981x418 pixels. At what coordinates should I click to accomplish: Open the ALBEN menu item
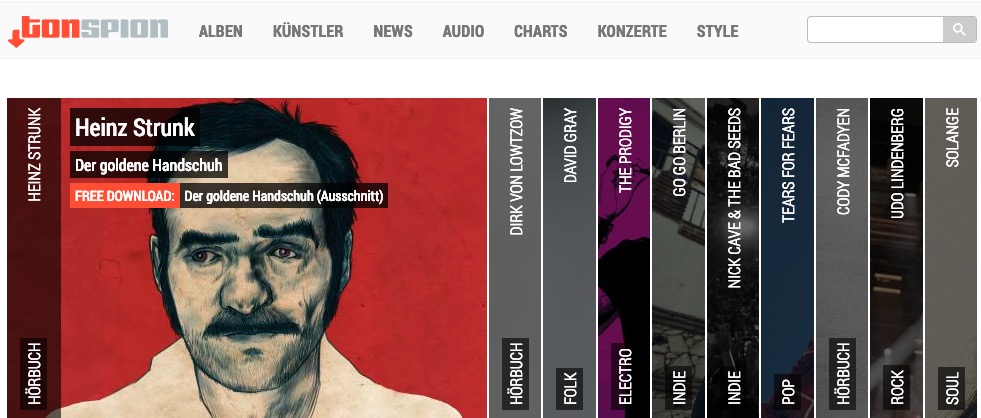click(221, 31)
